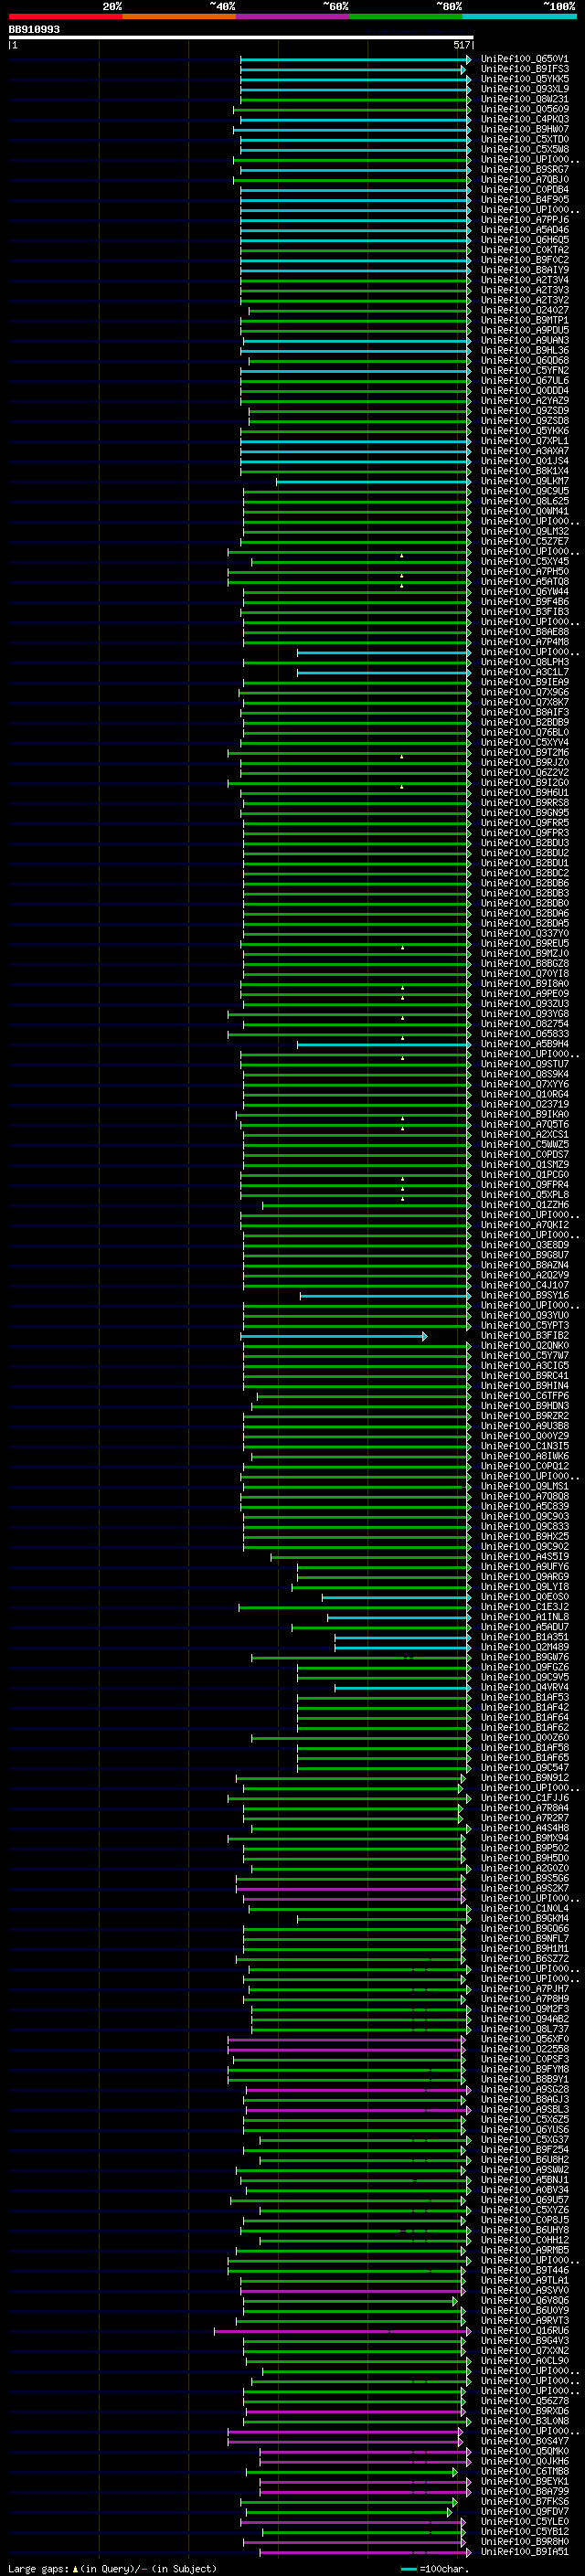This screenshot has width=585, height=2576.
Task: Click hit label UniRef100_A2YAZ9
Action: pos(524,401)
